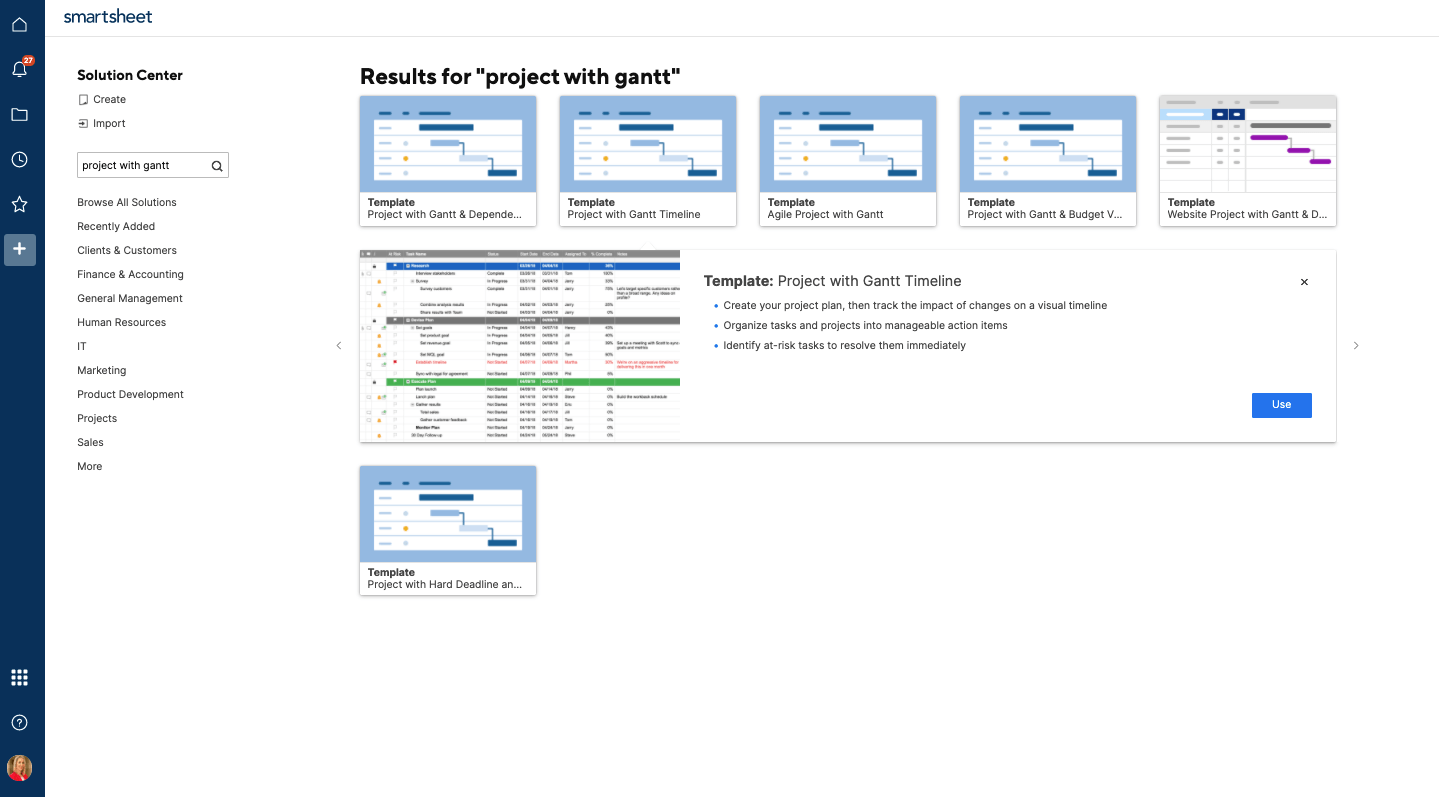The height and width of the screenshot is (797, 1439).
Task: Click the Solution Center heading
Action: 130,75
